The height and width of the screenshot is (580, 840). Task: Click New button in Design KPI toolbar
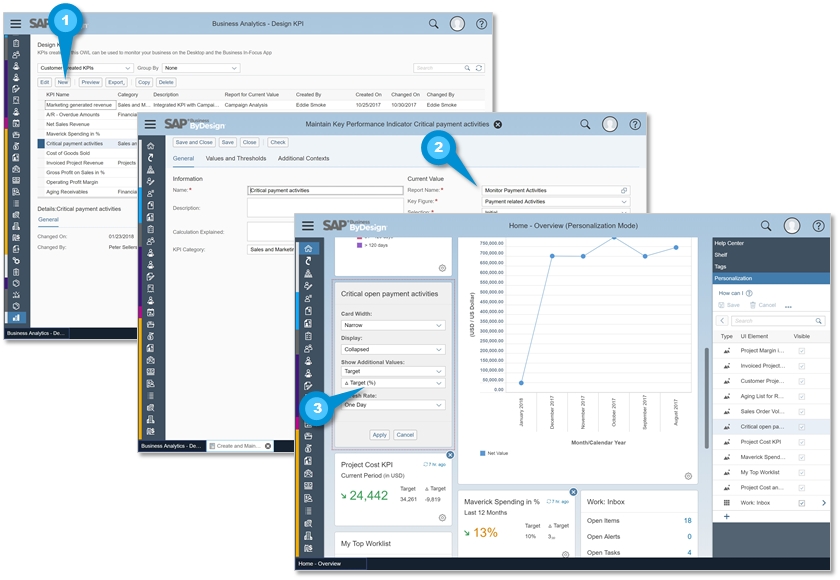point(63,82)
